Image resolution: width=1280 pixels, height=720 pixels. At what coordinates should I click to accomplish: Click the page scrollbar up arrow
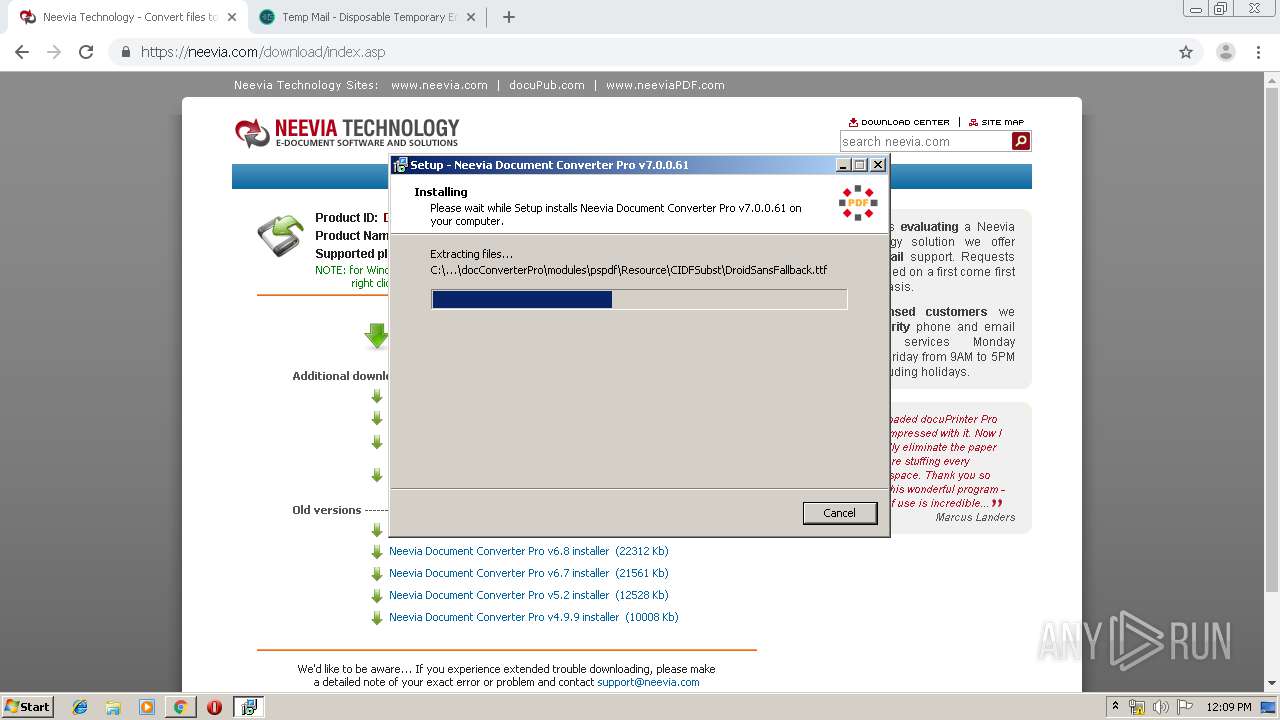click(1272, 79)
